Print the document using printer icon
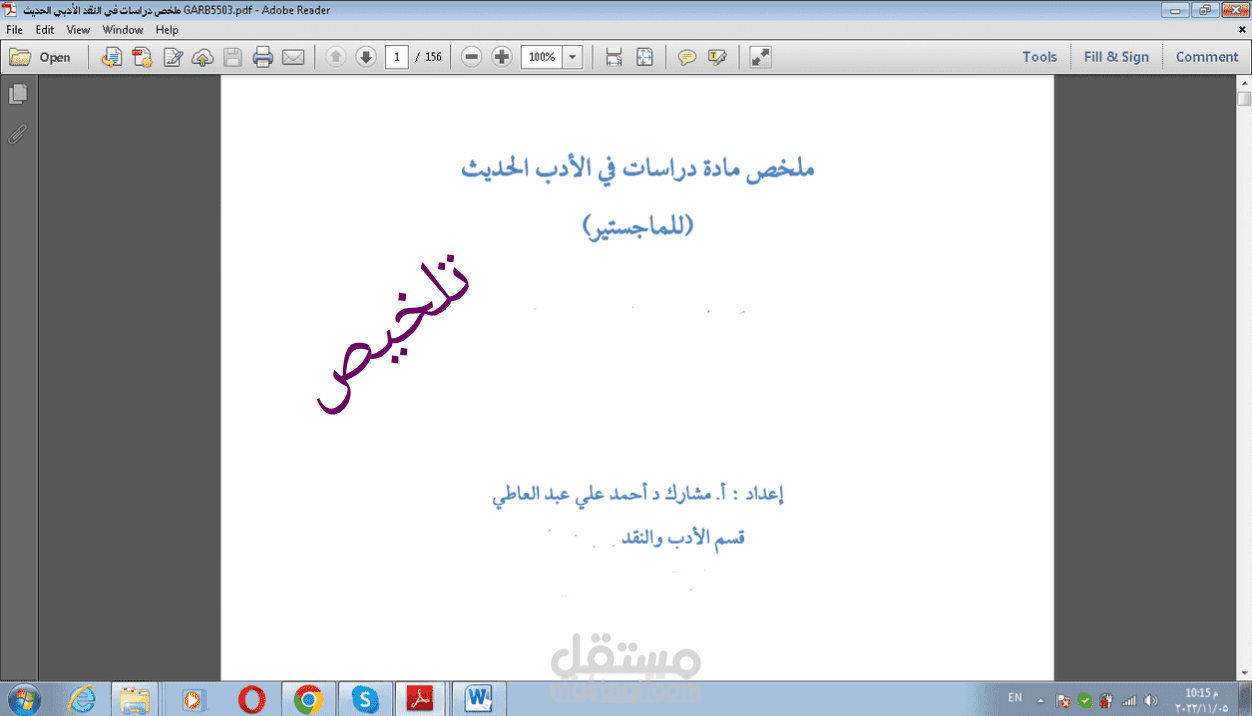Screen dimensions: 1252x716 tap(263, 57)
